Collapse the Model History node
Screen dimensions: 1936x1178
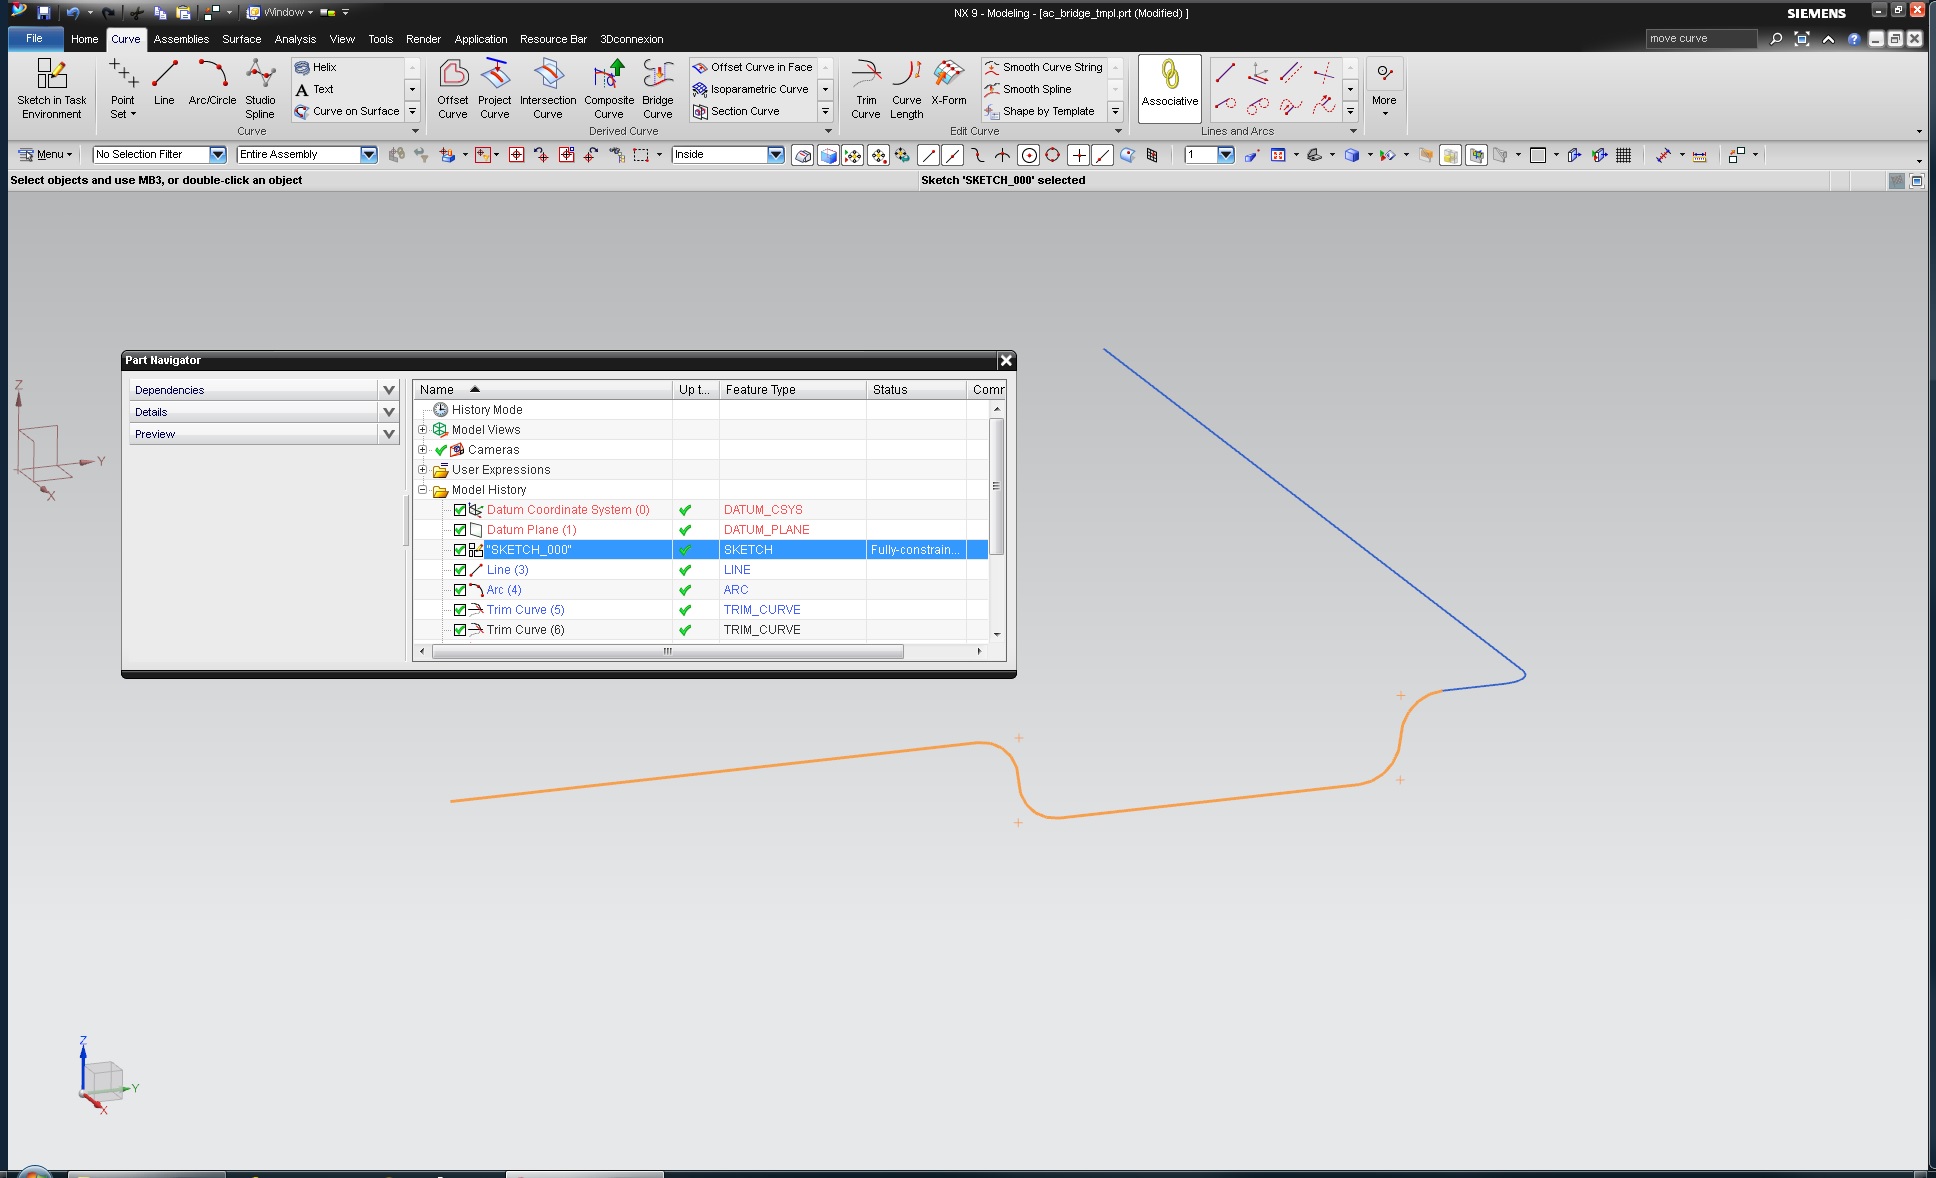[x=422, y=490]
